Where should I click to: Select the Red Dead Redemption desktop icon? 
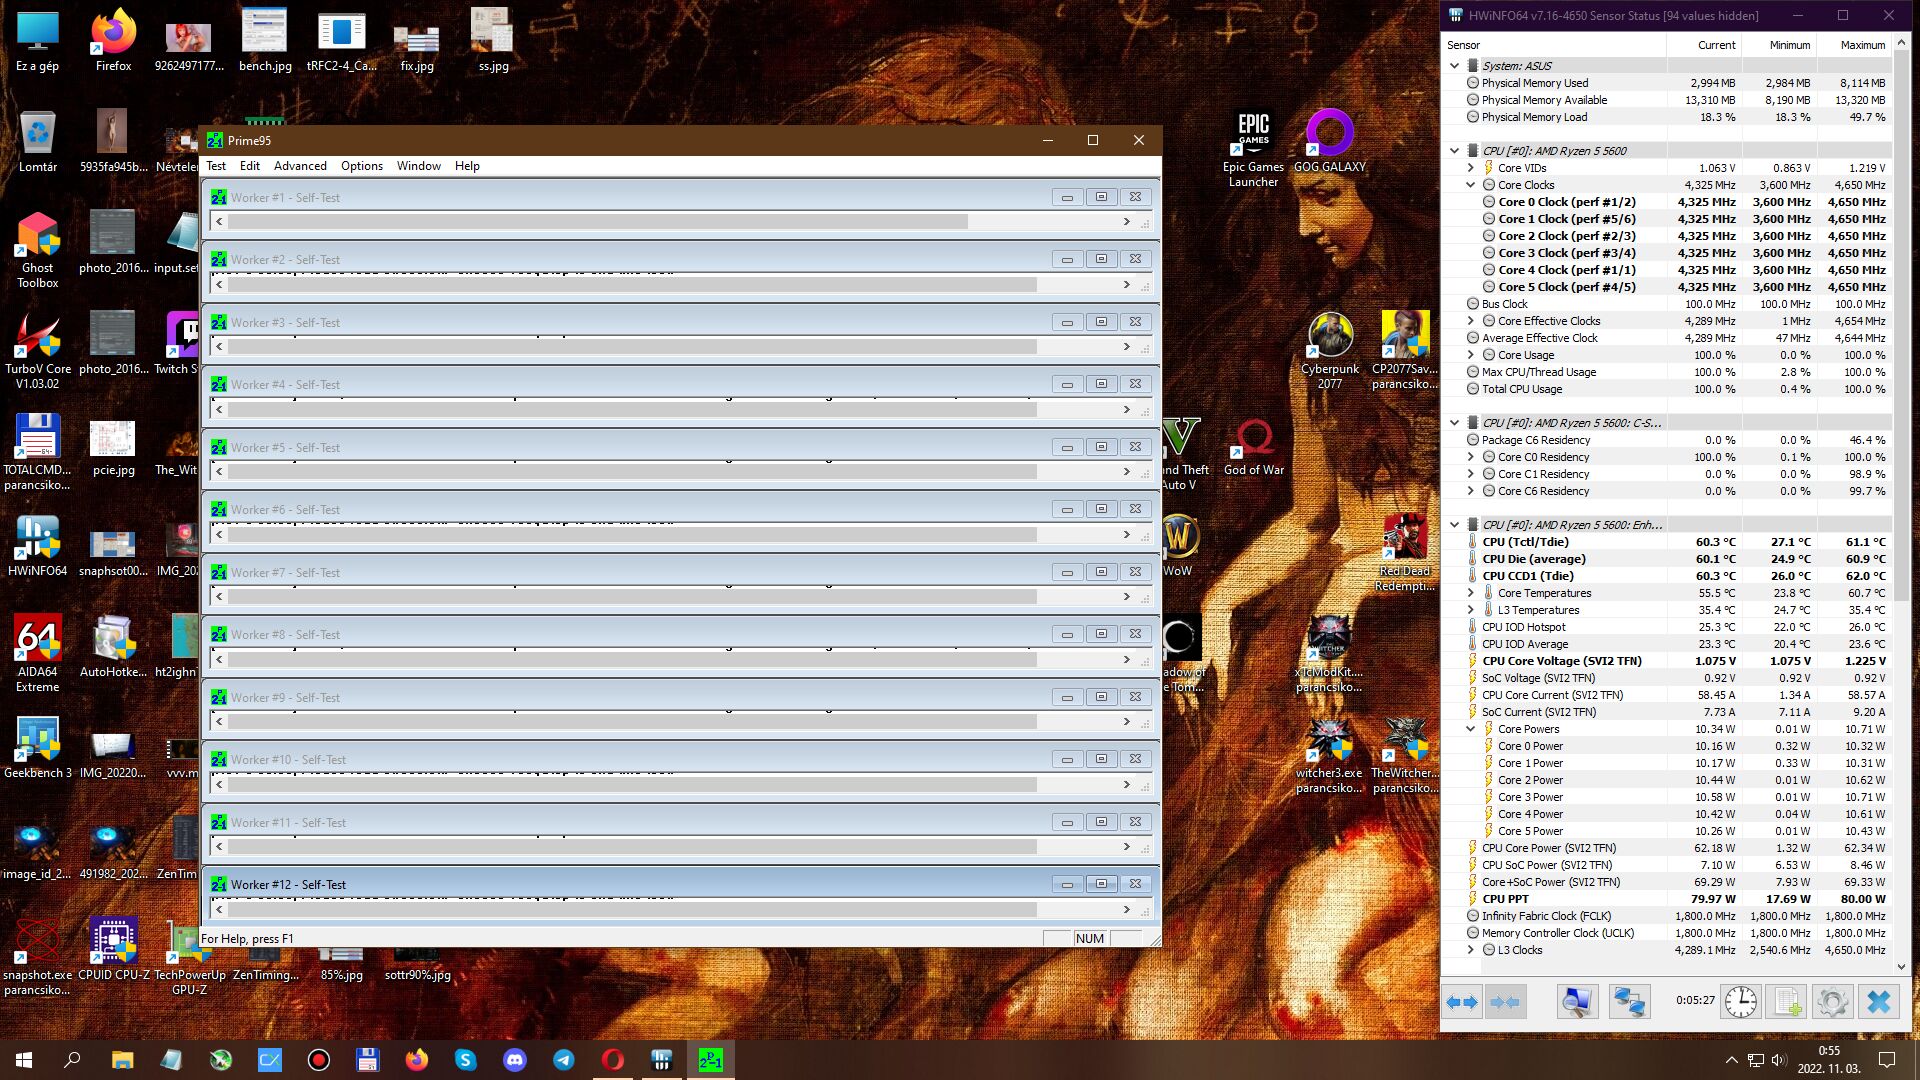(x=1405, y=553)
